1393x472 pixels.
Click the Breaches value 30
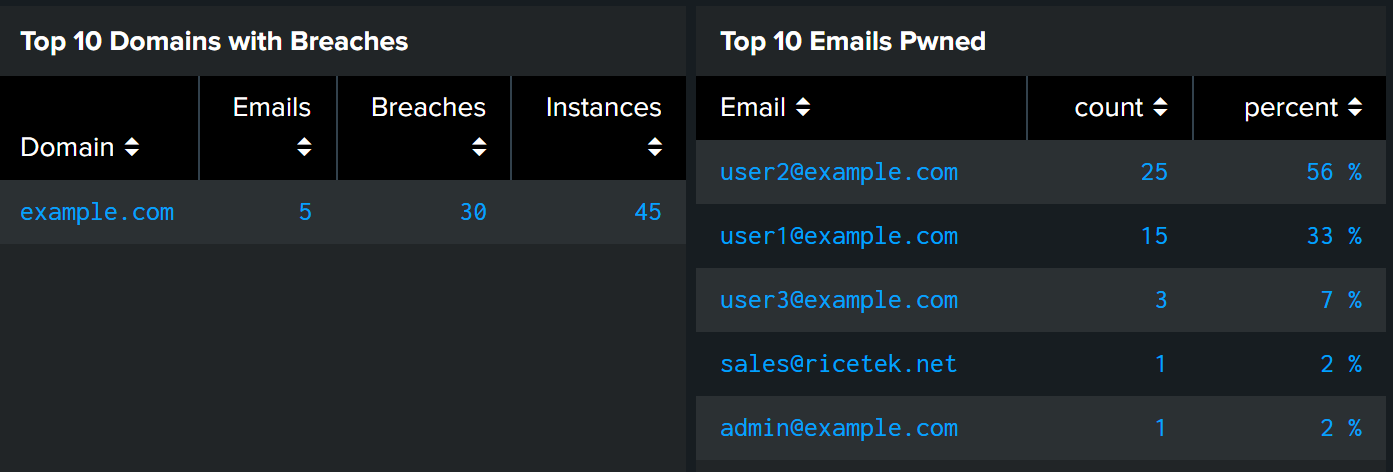pos(473,212)
